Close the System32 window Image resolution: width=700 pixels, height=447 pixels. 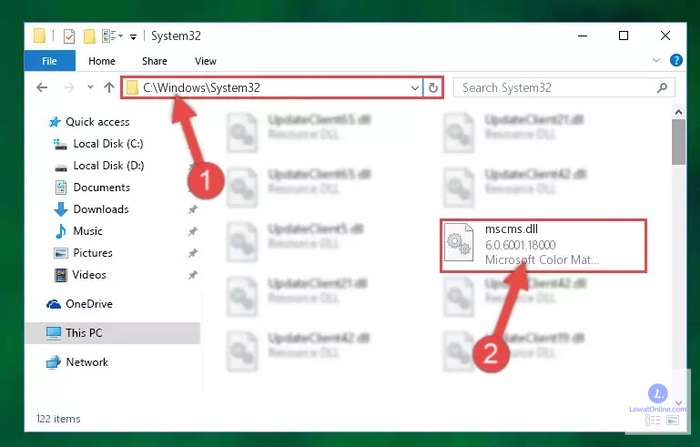pos(665,36)
